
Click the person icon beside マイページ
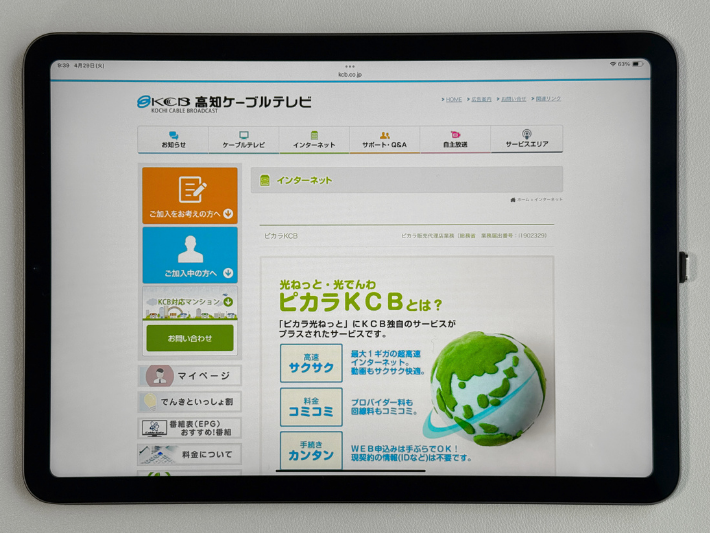pos(159,375)
